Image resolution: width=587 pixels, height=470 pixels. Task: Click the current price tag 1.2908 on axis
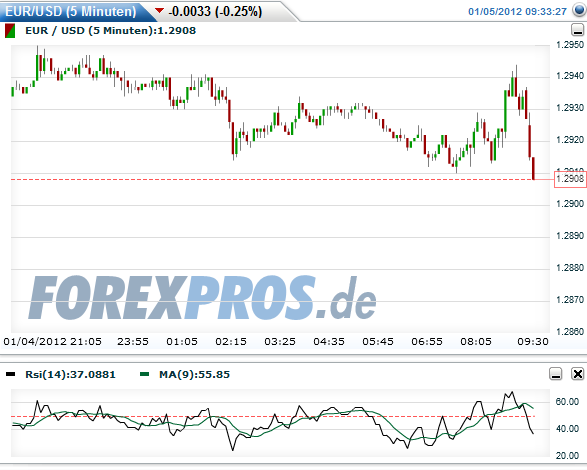coord(570,179)
